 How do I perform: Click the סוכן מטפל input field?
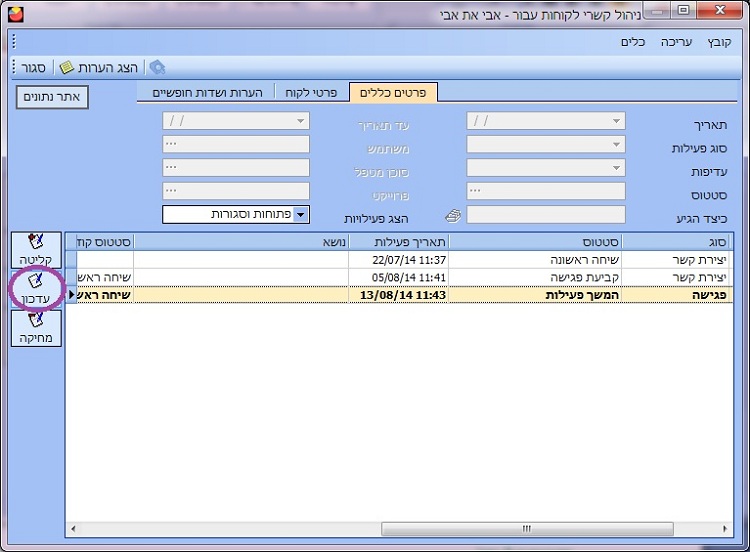pos(236,168)
